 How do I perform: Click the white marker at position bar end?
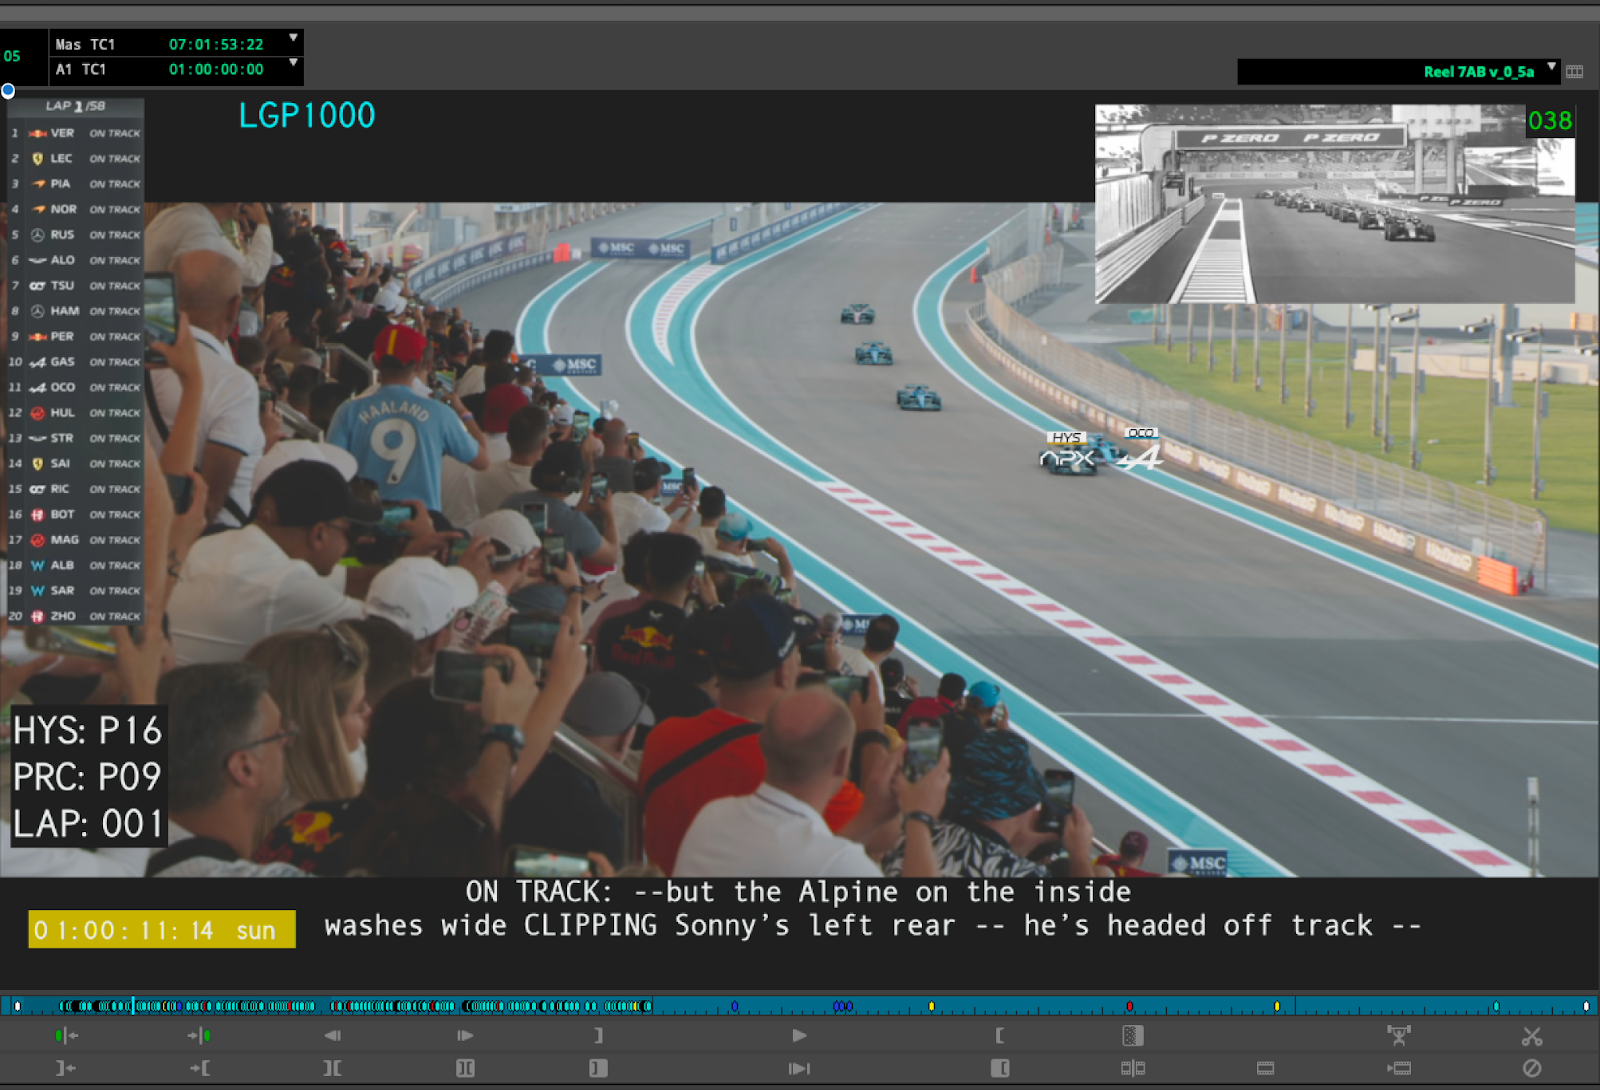click(x=1586, y=1006)
